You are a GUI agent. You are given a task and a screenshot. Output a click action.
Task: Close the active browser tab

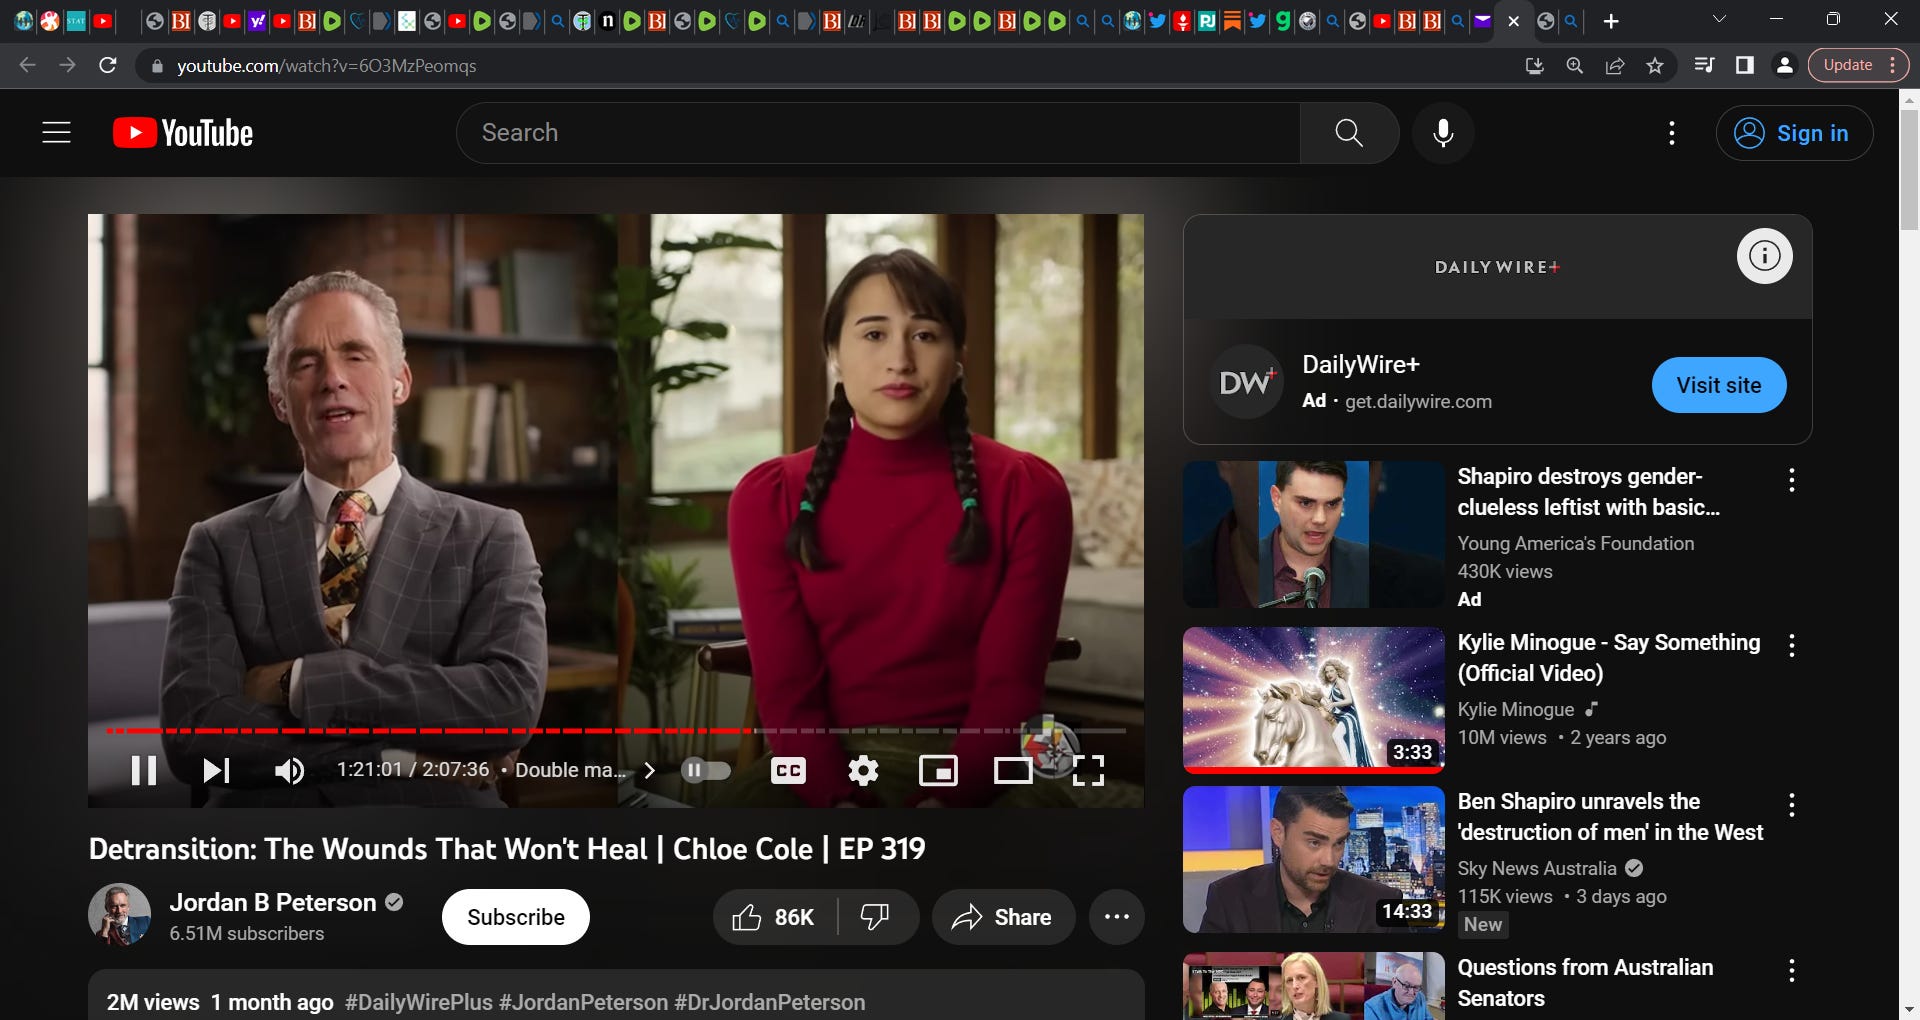click(x=1513, y=21)
